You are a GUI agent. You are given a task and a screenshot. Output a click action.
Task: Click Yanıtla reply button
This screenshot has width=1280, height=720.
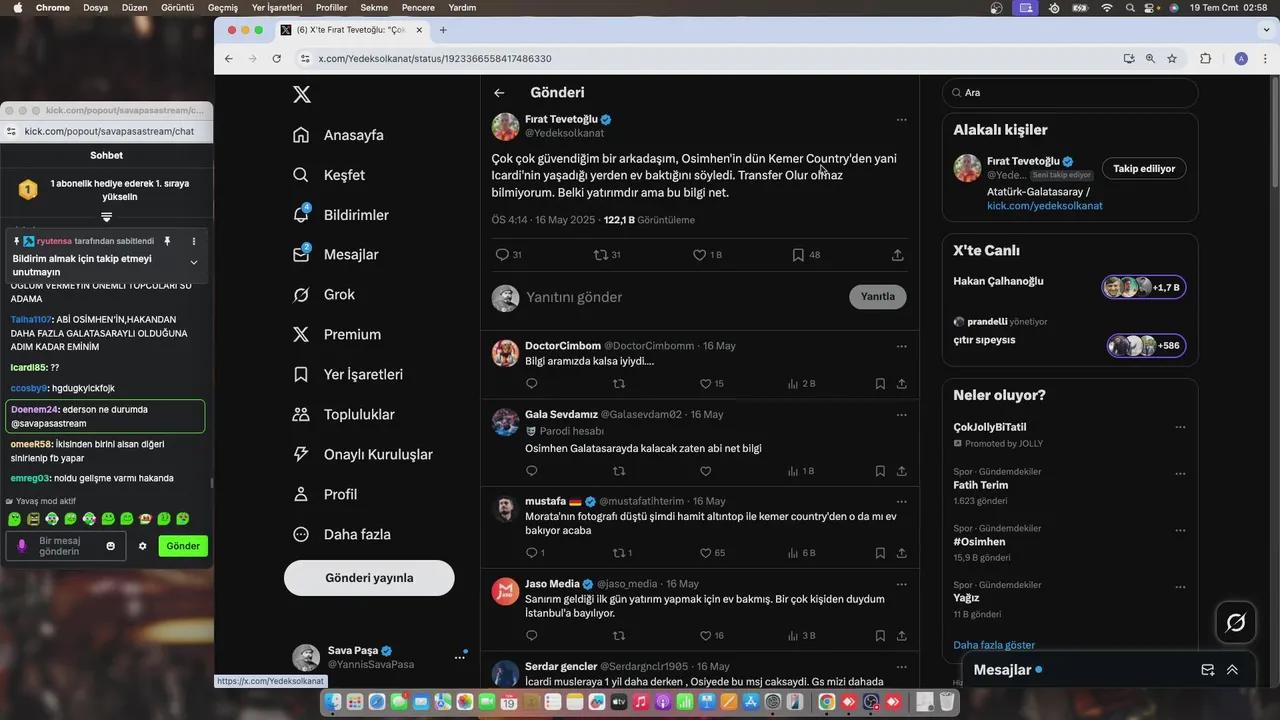(x=878, y=297)
